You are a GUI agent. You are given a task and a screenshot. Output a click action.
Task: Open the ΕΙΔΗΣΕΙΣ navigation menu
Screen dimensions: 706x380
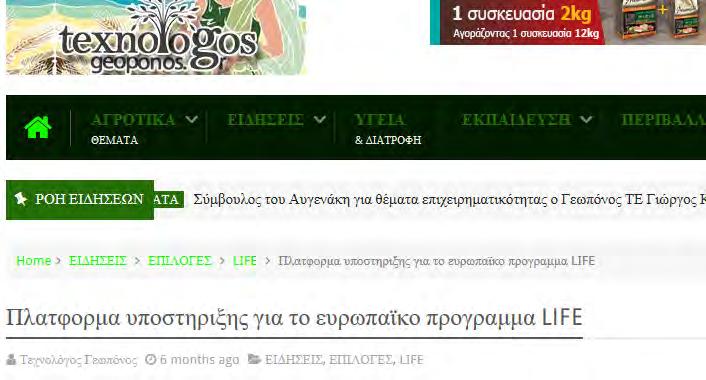[x=265, y=120]
